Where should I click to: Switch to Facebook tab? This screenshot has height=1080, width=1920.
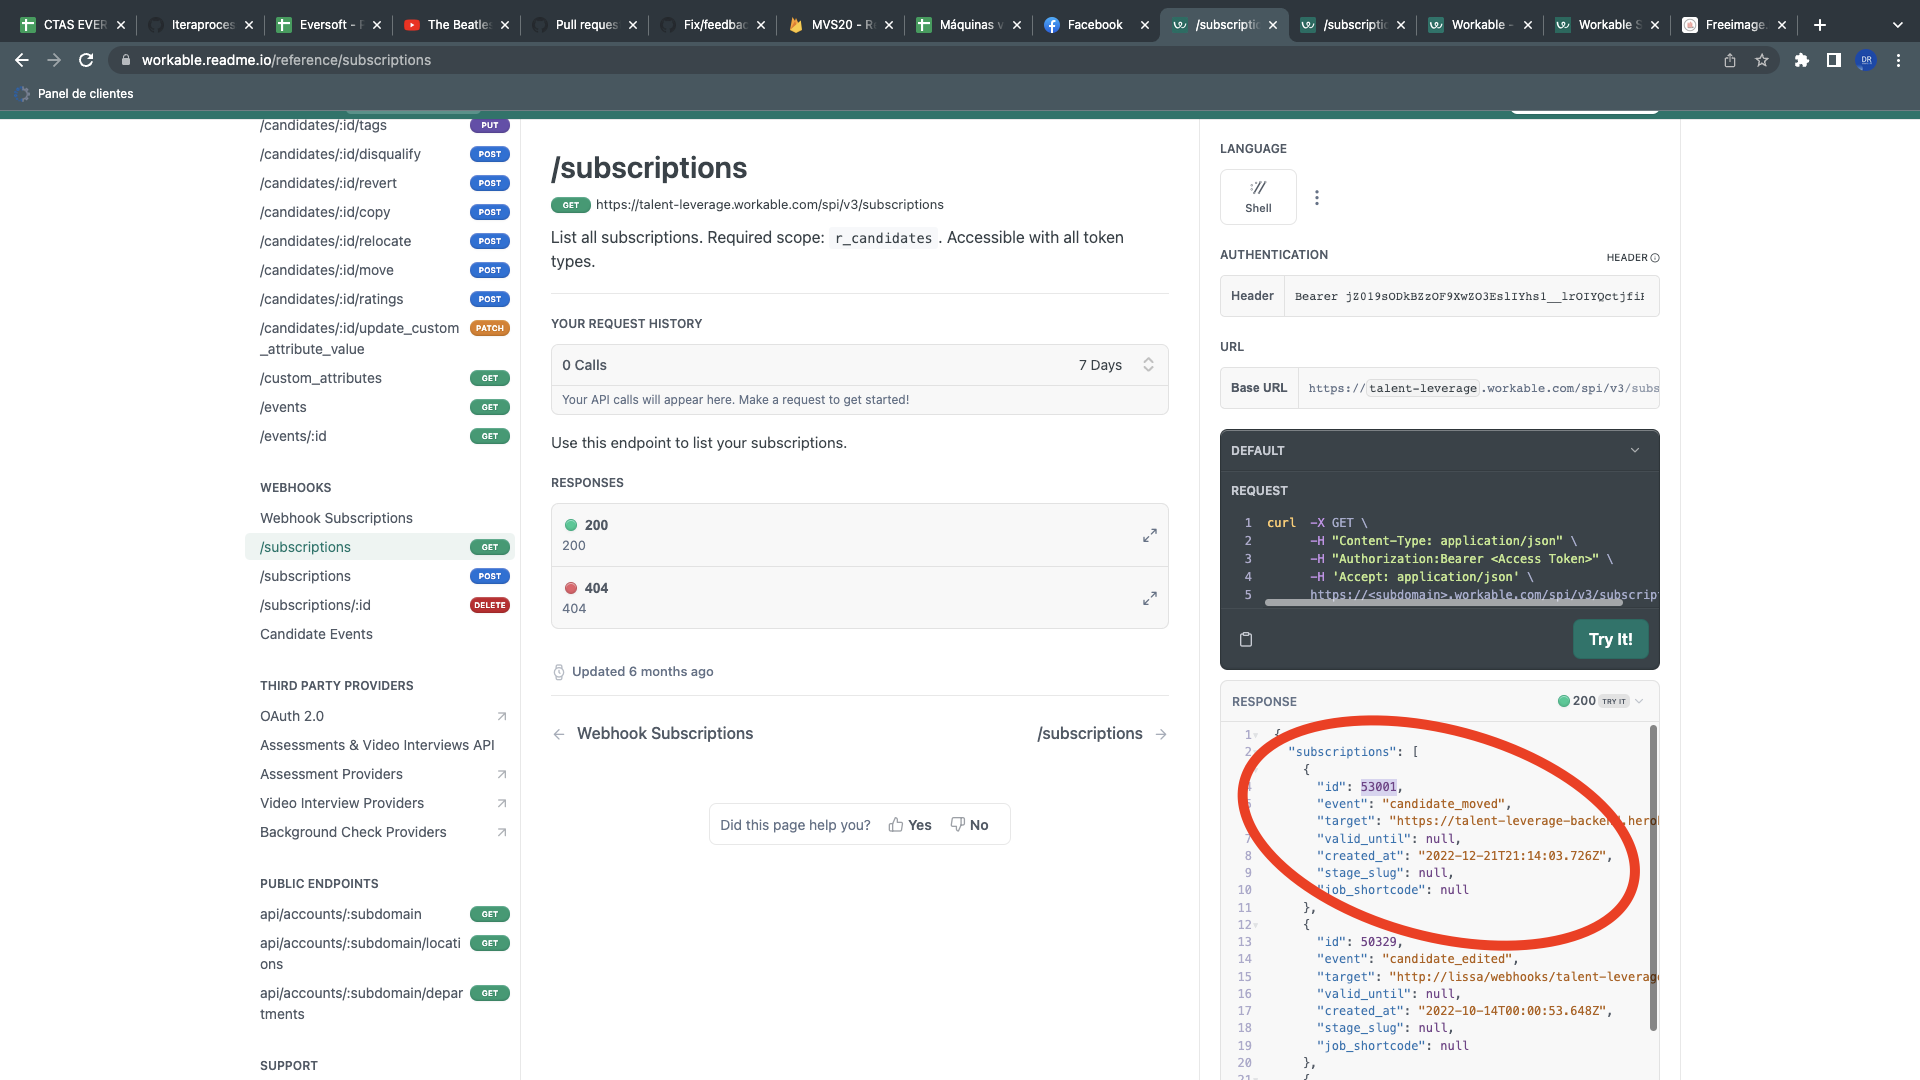pos(1096,25)
